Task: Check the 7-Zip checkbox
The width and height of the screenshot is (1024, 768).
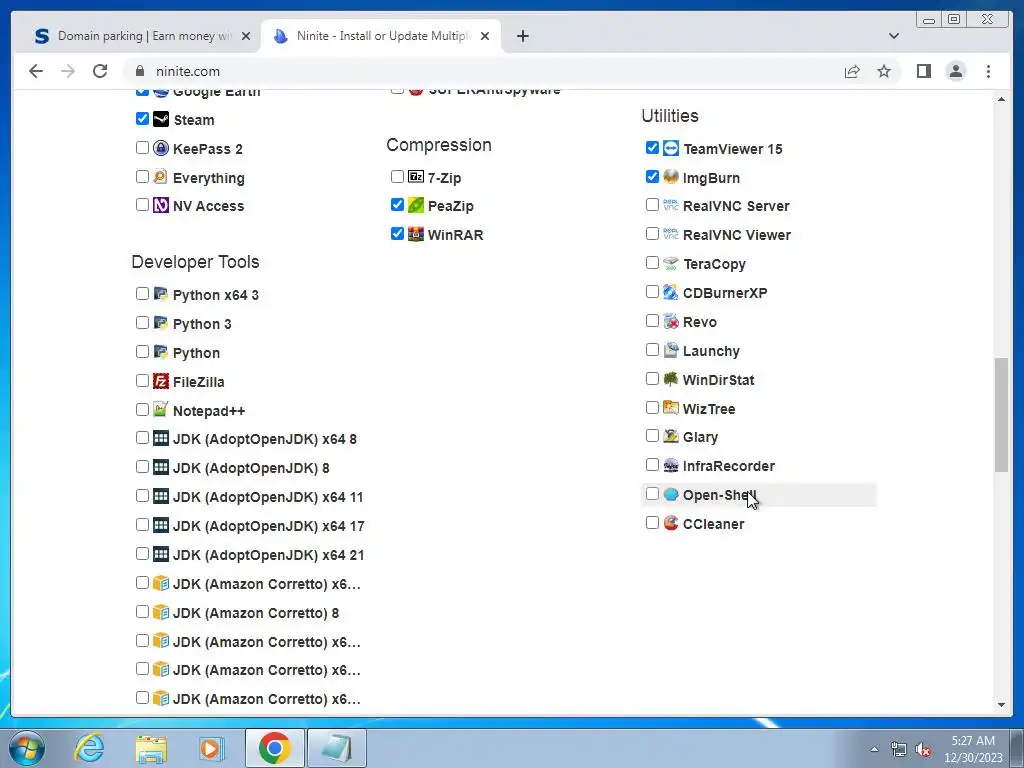Action: click(397, 176)
